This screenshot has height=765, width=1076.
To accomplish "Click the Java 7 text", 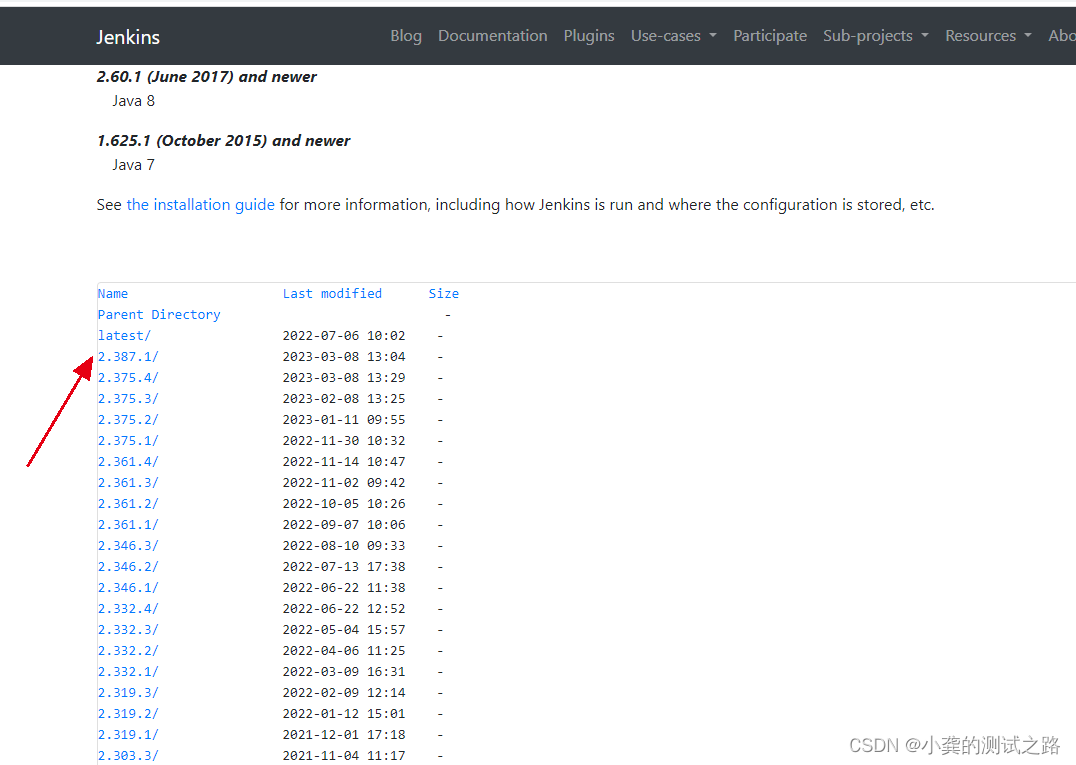I will 134,165.
